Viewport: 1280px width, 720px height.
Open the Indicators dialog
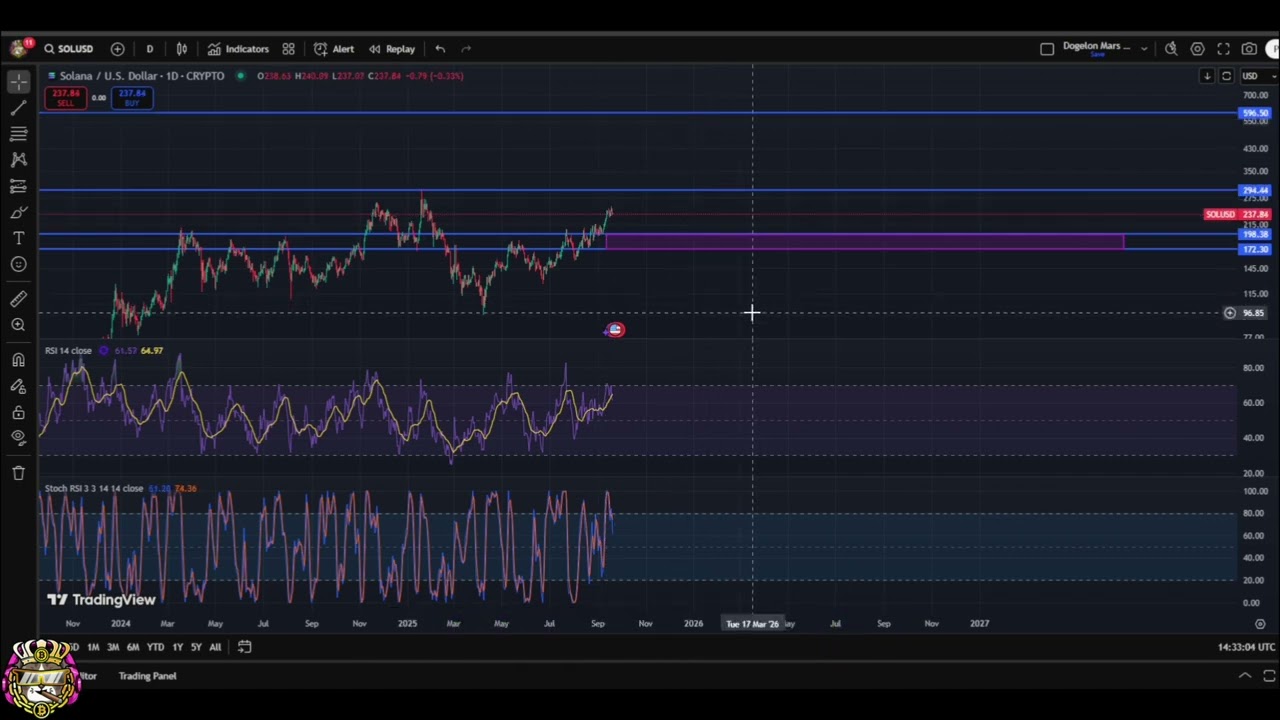point(238,49)
